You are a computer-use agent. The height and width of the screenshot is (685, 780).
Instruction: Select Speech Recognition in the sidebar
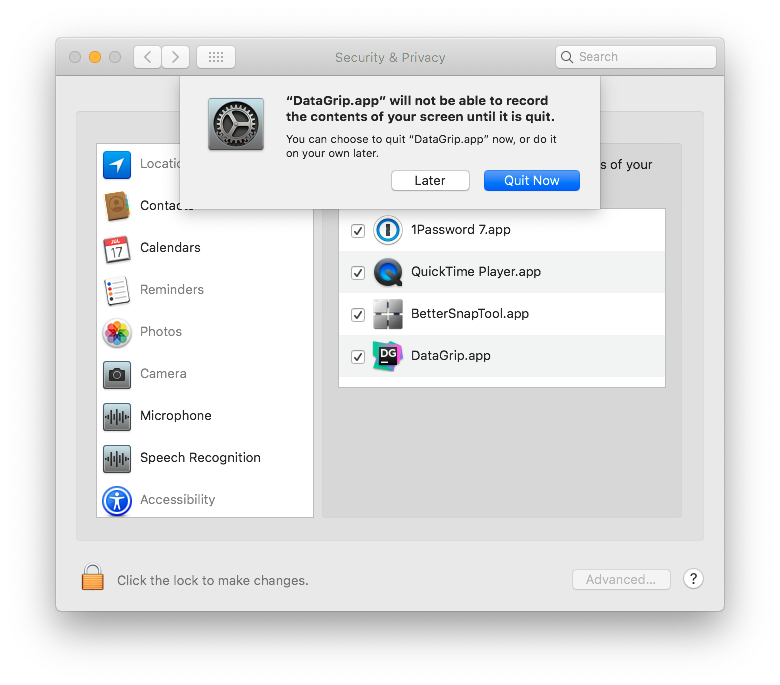[200, 458]
